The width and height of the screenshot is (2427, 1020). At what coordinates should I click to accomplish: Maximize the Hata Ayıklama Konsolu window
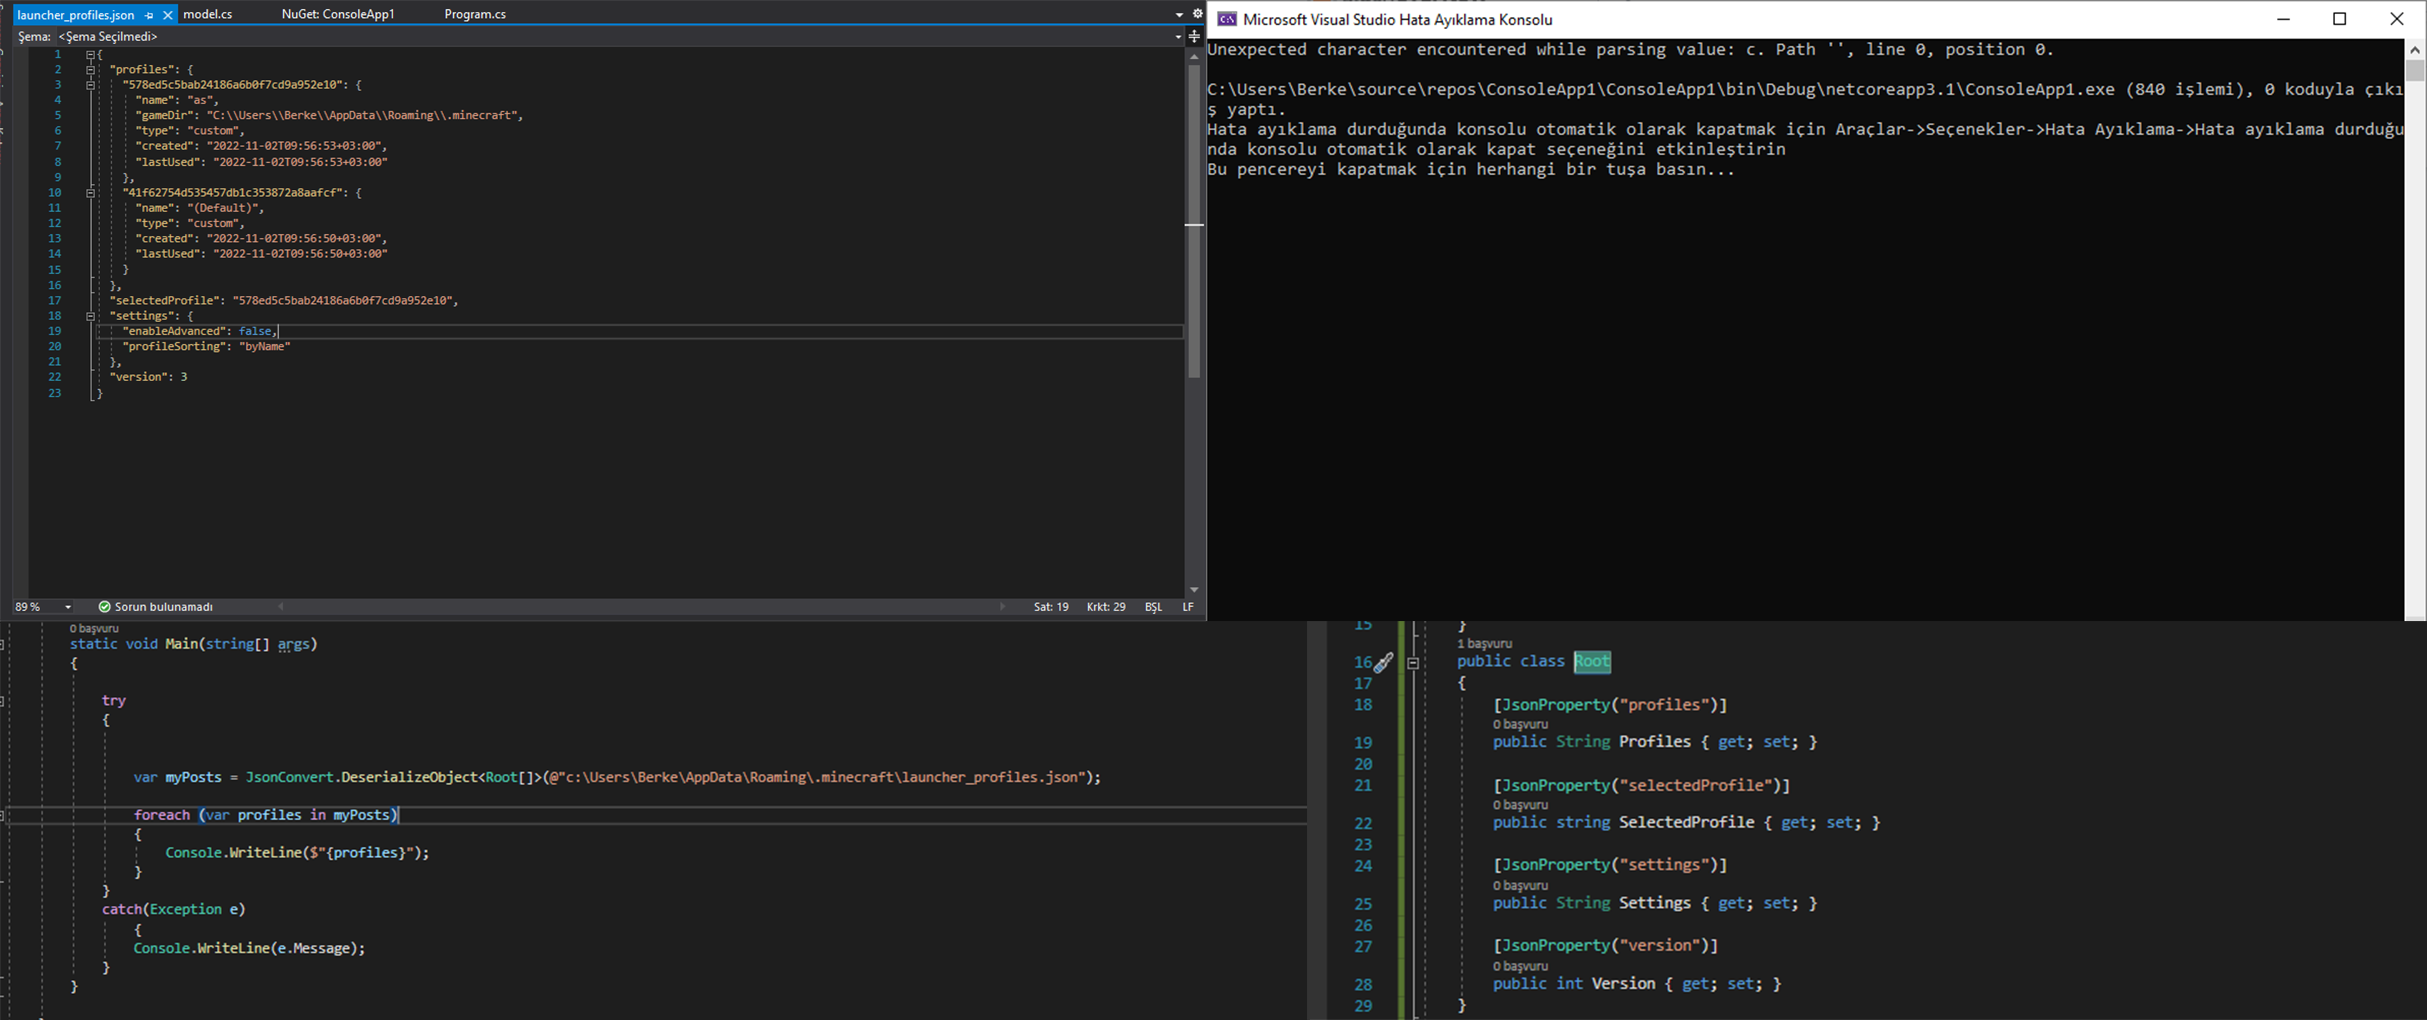pyautogui.click(x=2340, y=19)
